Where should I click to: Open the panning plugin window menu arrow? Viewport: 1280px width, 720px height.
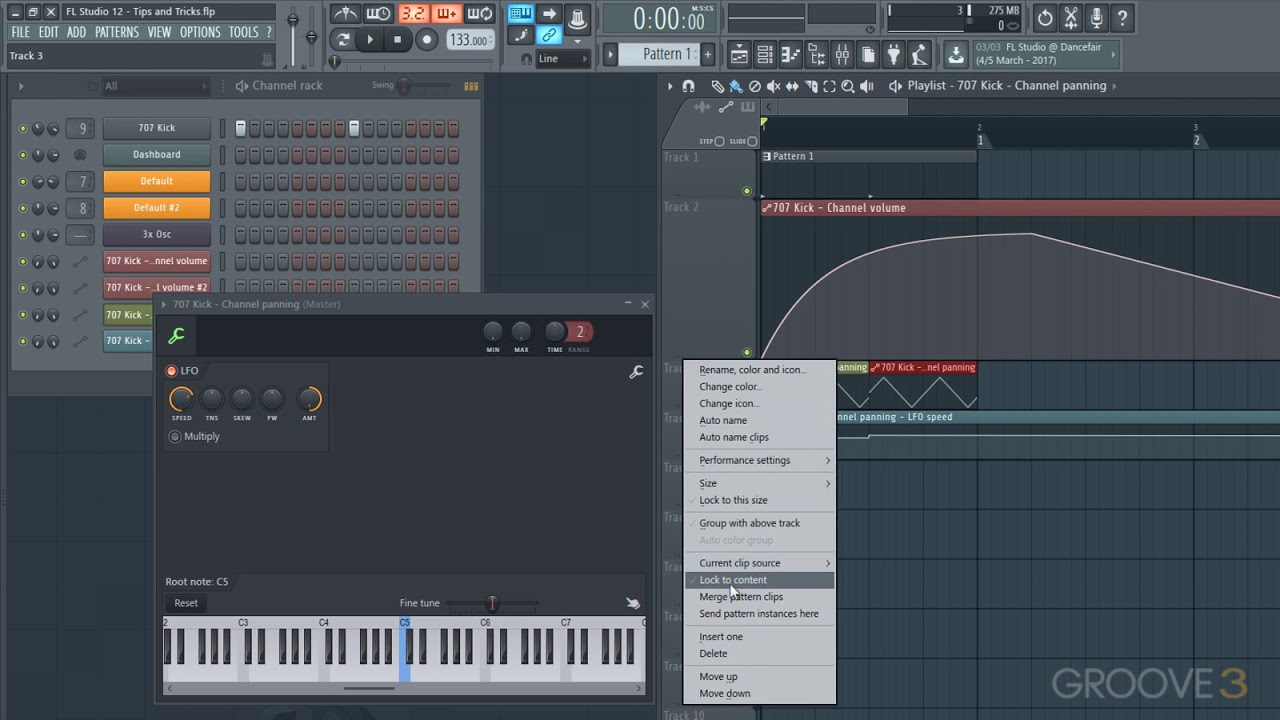coord(164,304)
